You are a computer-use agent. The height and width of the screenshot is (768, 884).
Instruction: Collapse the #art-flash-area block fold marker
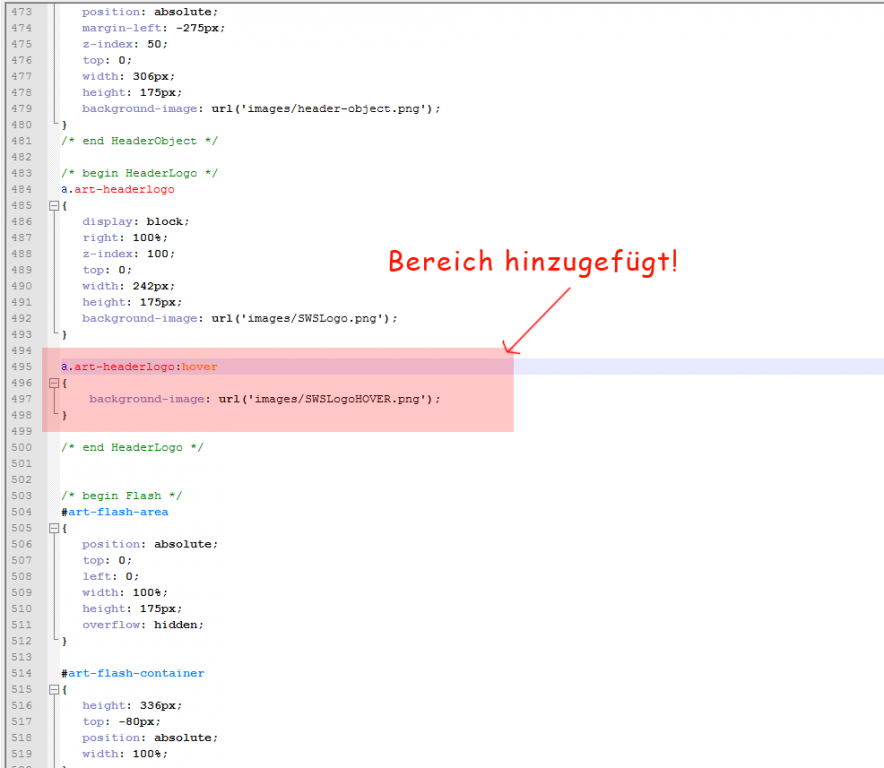pos(53,528)
